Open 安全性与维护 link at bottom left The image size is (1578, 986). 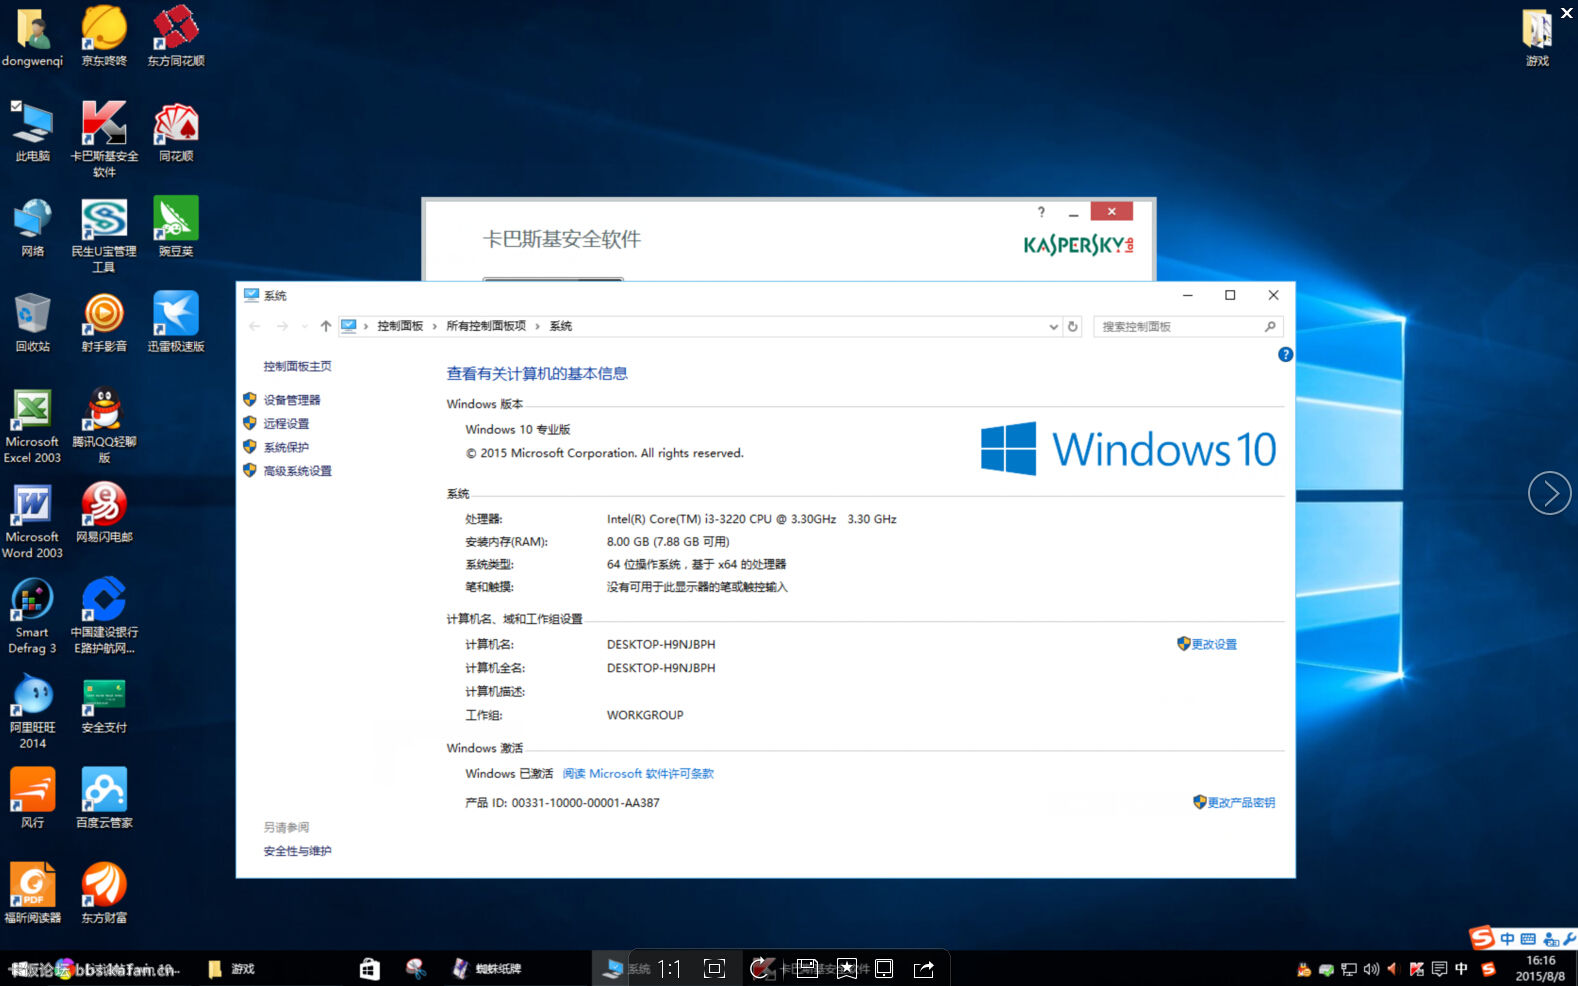coord(297,851)
